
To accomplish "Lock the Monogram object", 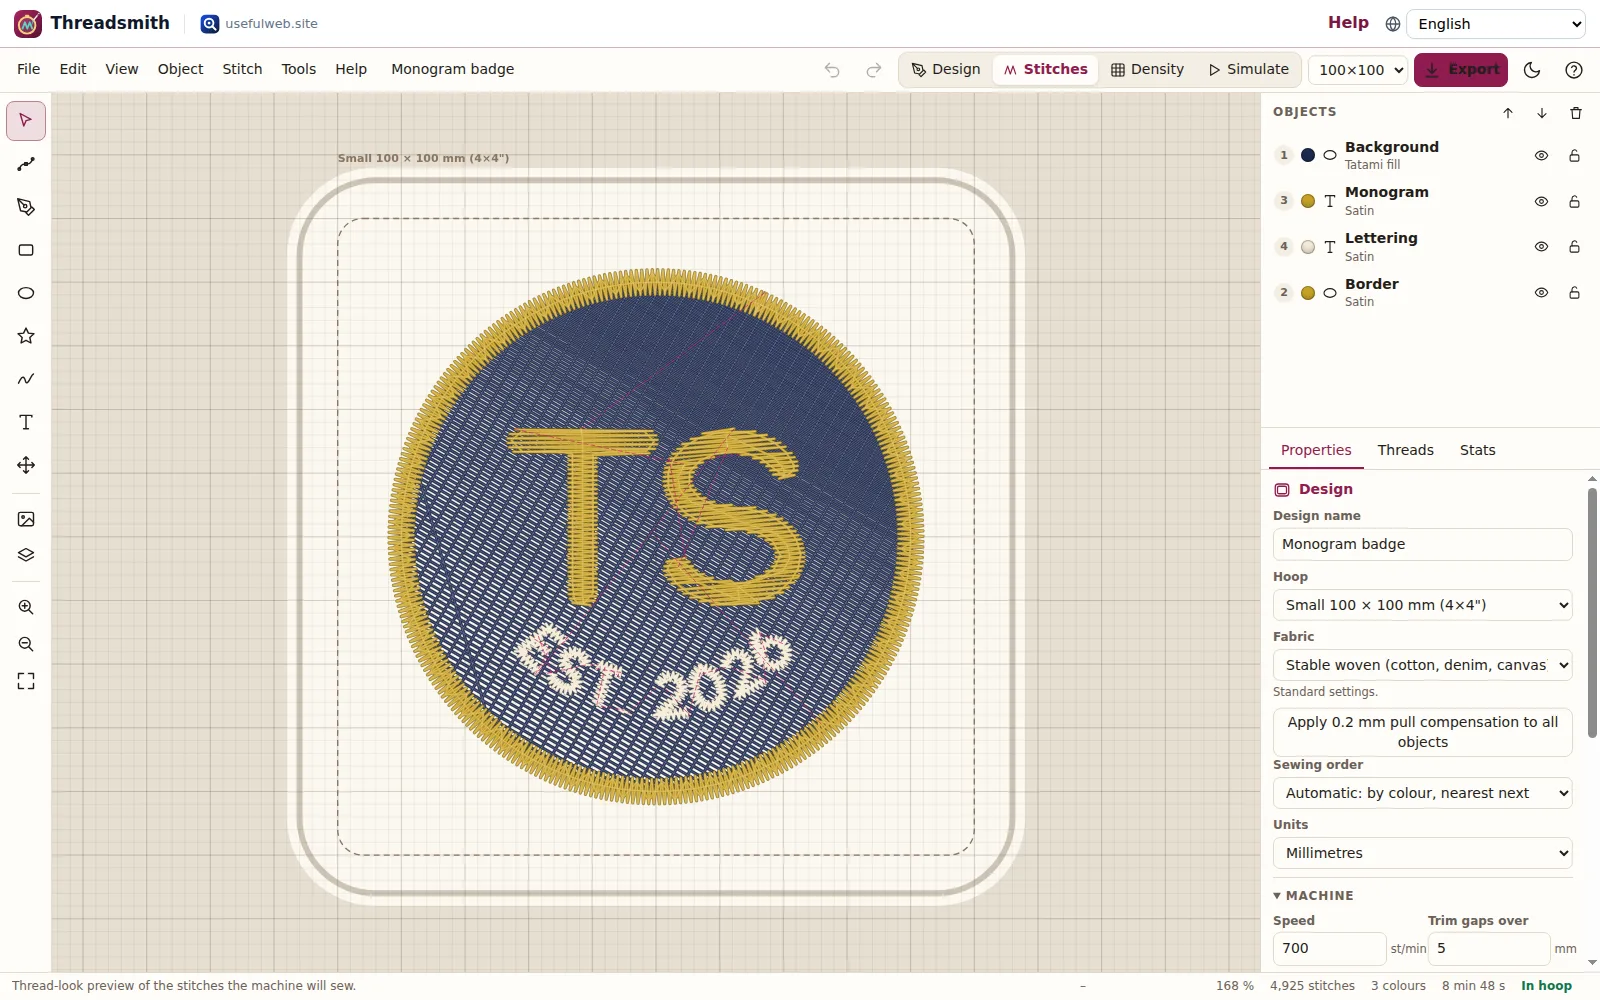I will pyautogui.click(x=1574, y=202).
